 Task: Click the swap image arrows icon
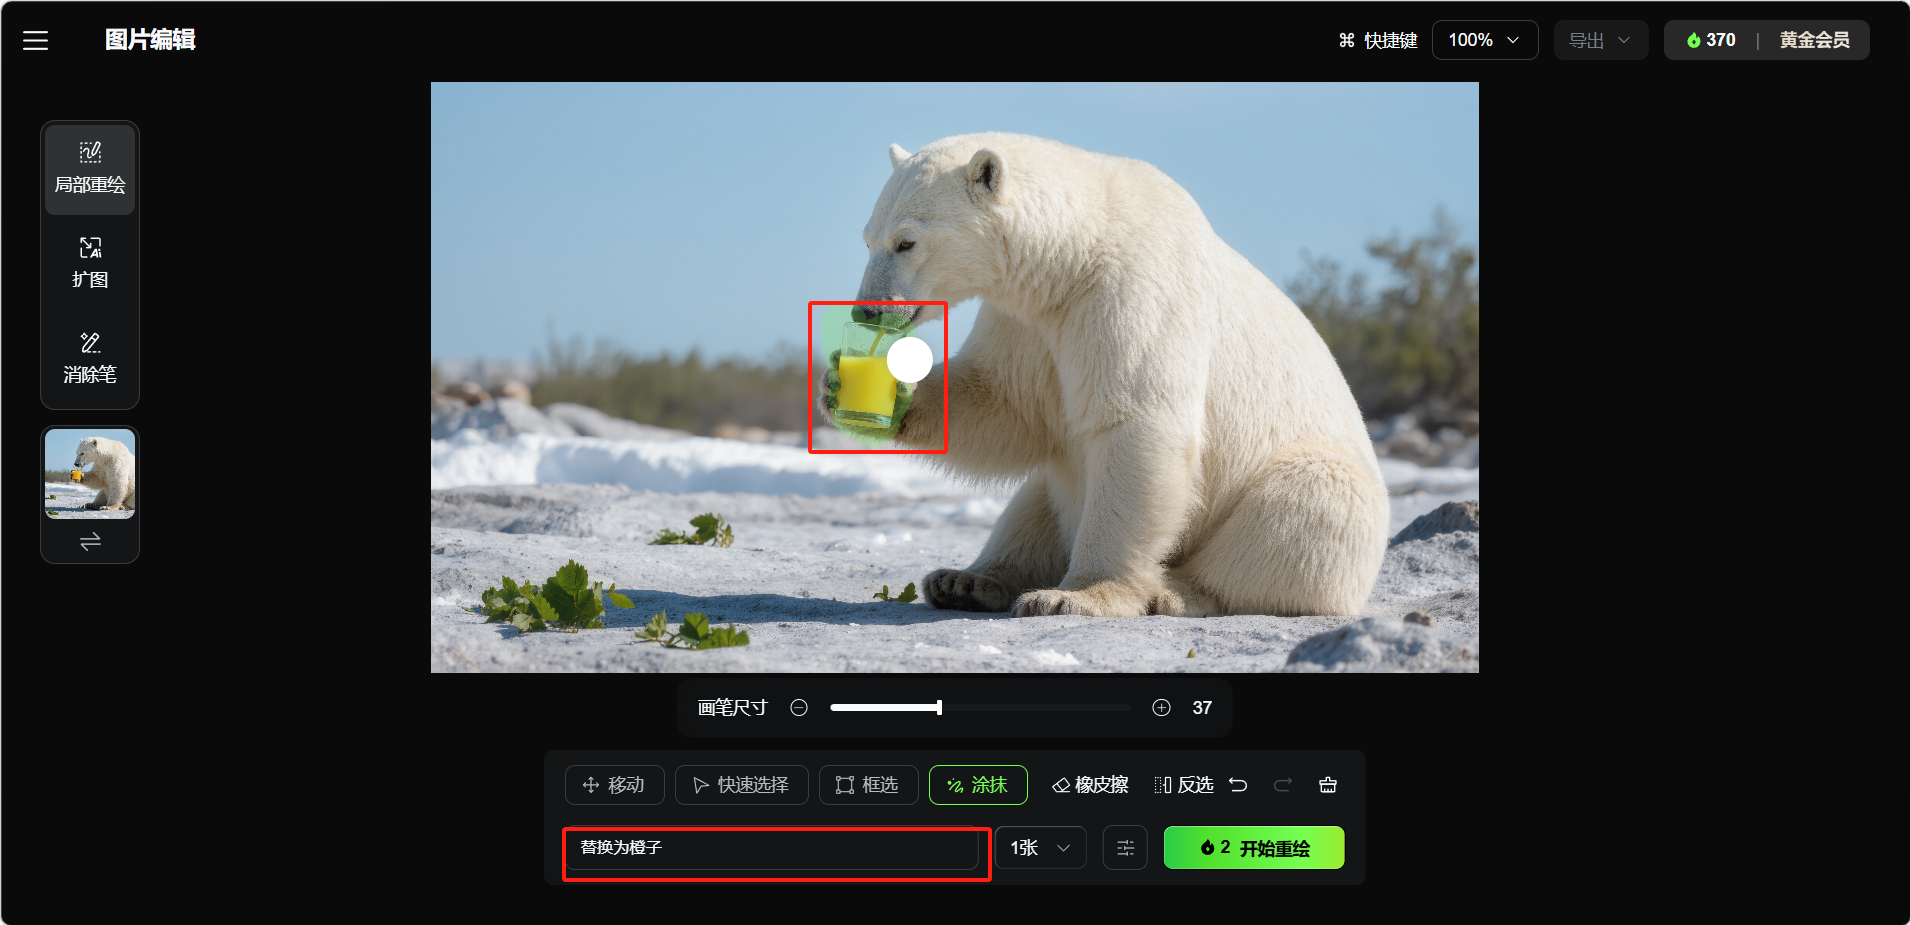click(90, 542)
